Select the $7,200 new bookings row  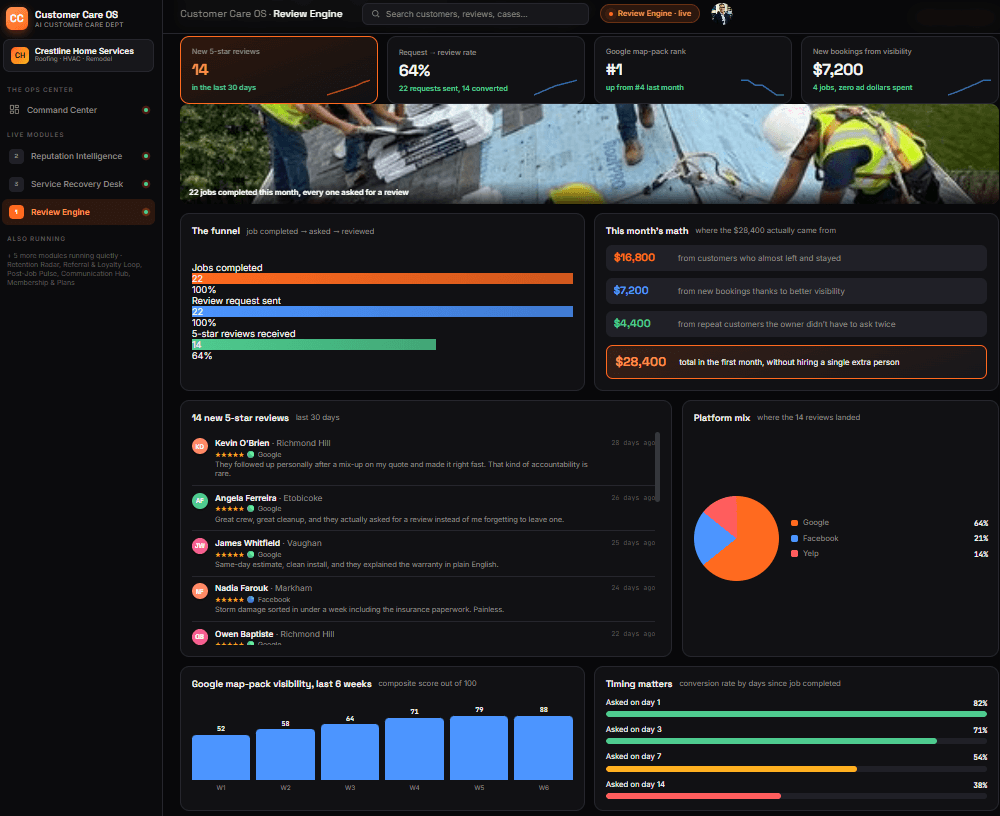click(796, 291)
